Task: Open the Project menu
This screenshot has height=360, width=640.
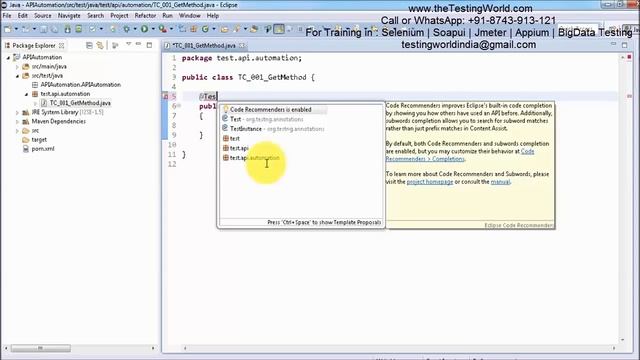Action: click(119, 16)
